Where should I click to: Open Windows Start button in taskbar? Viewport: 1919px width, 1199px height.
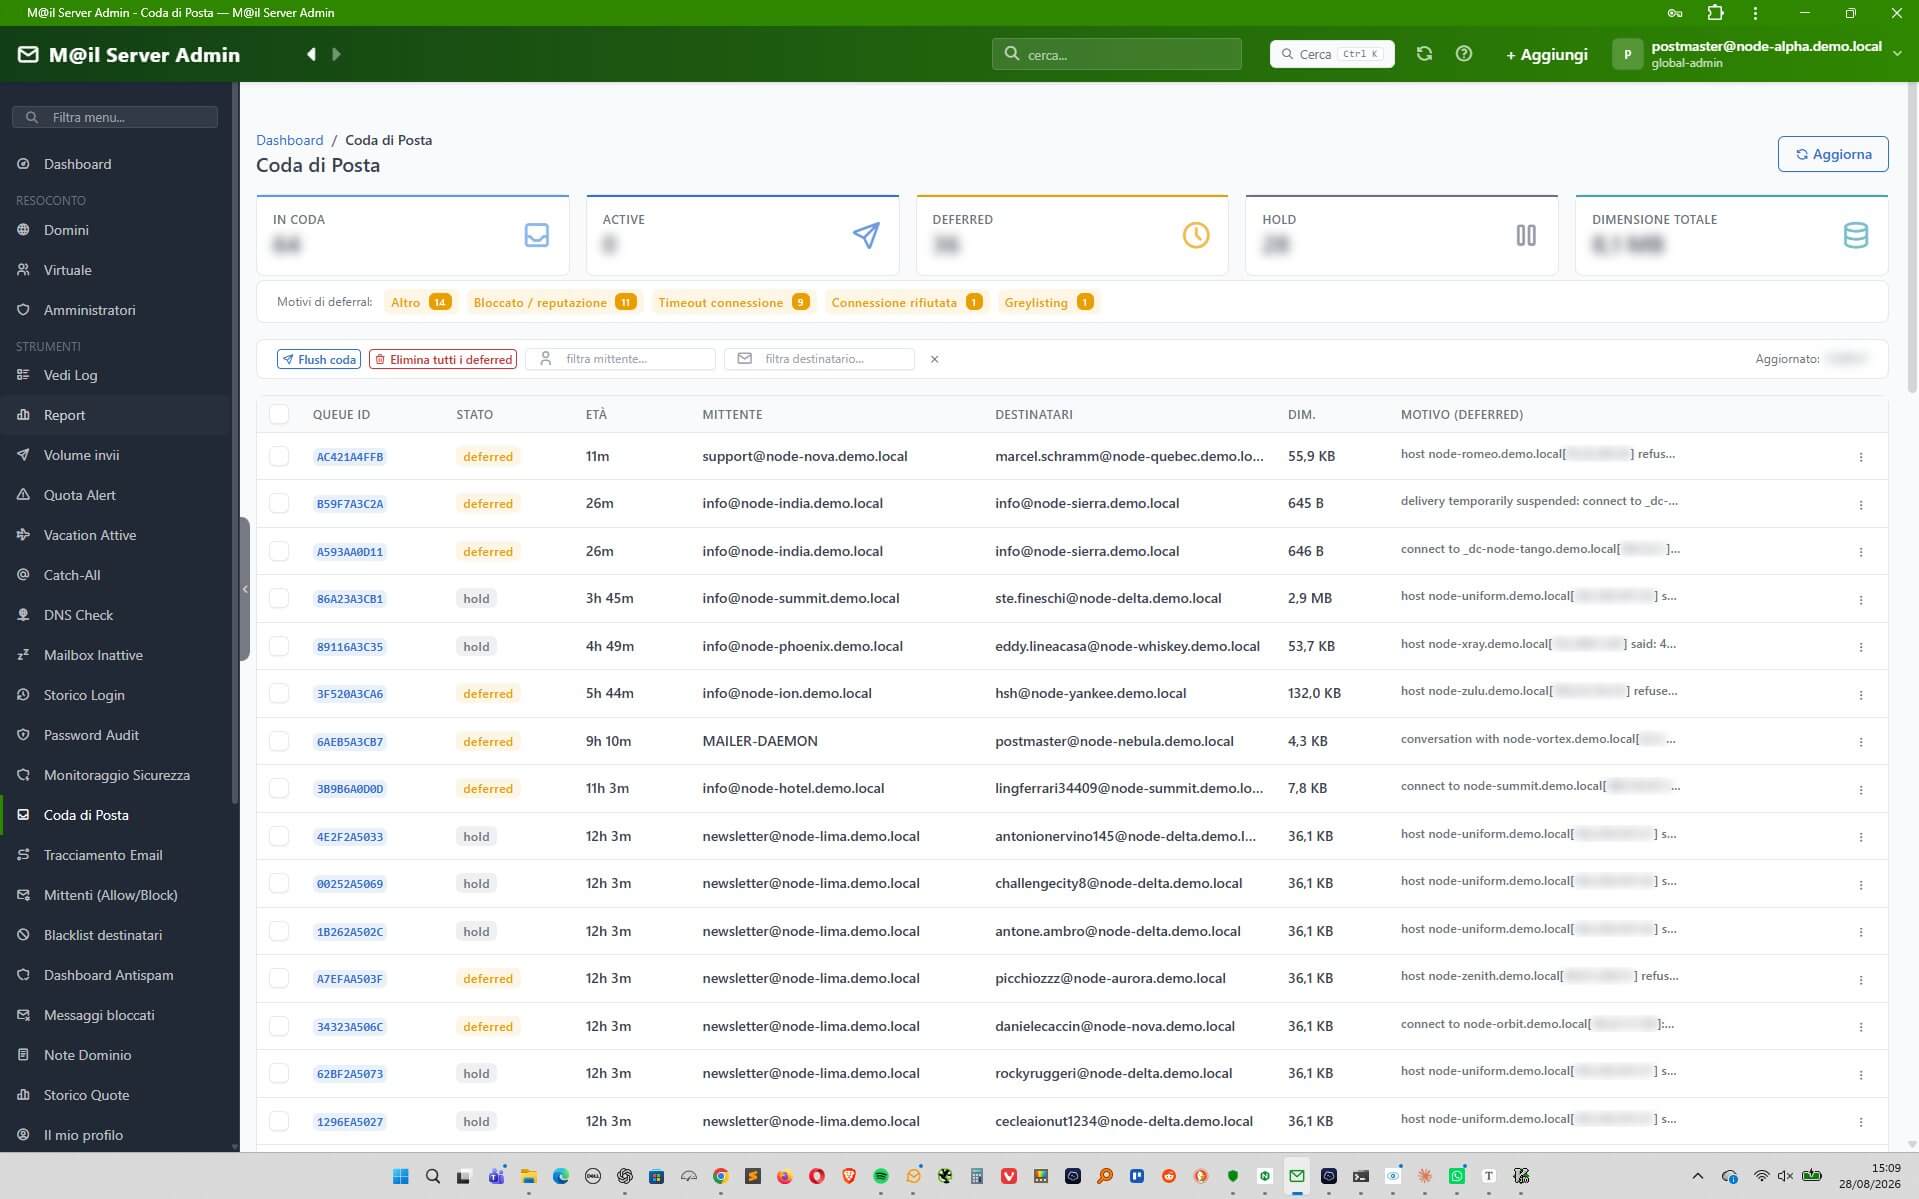(x=401, y=1176)
